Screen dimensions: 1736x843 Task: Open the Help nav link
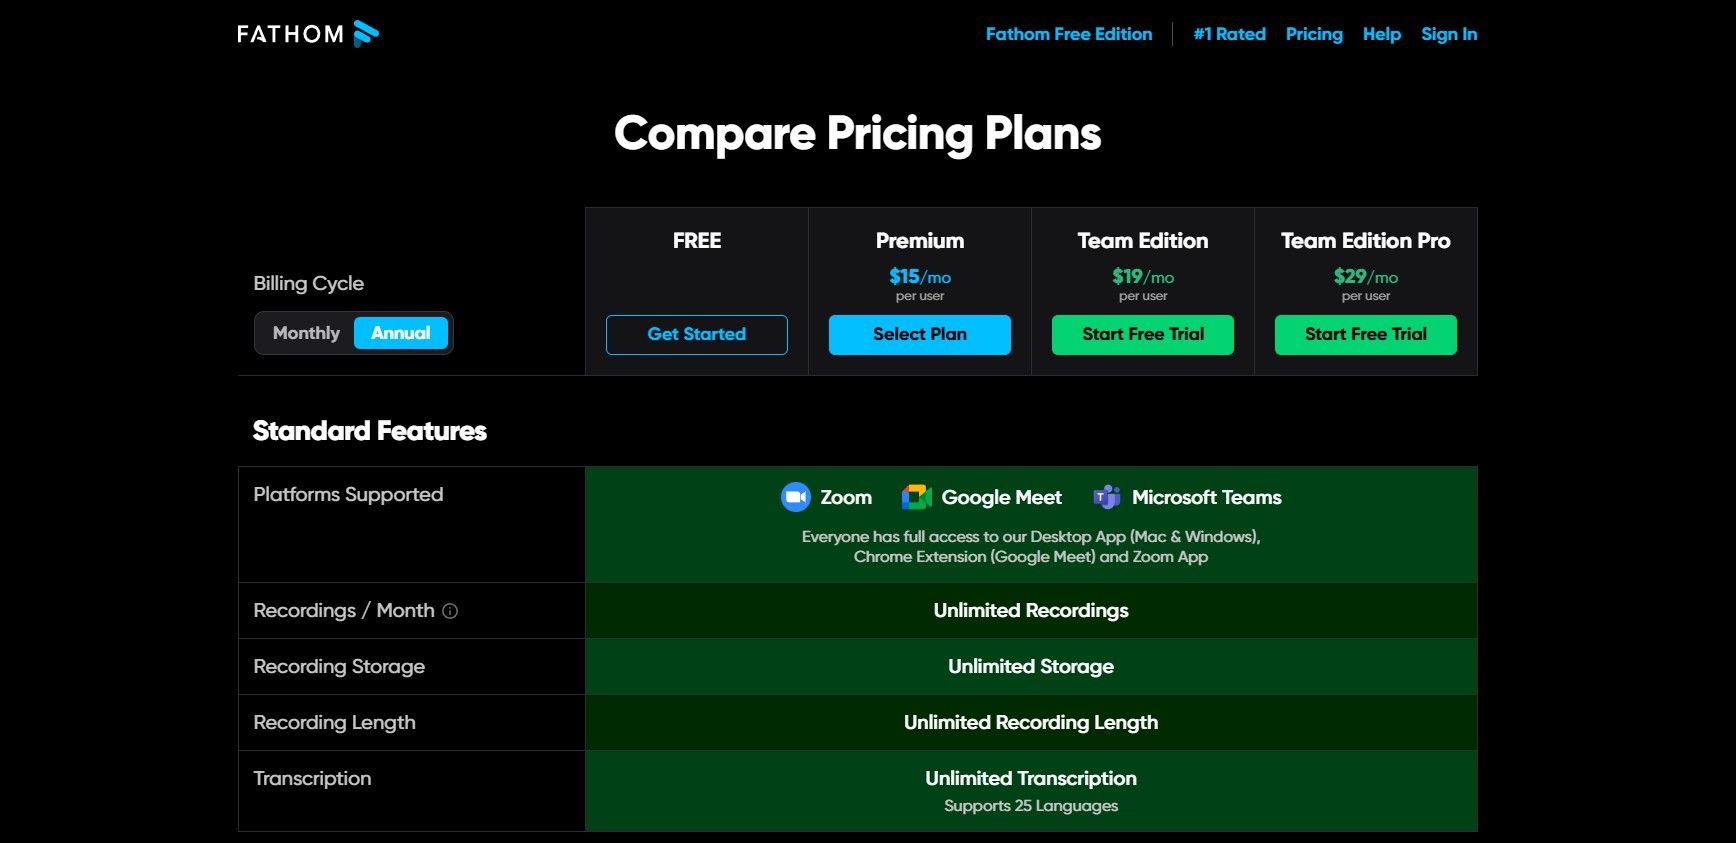tap(1382, 34)
